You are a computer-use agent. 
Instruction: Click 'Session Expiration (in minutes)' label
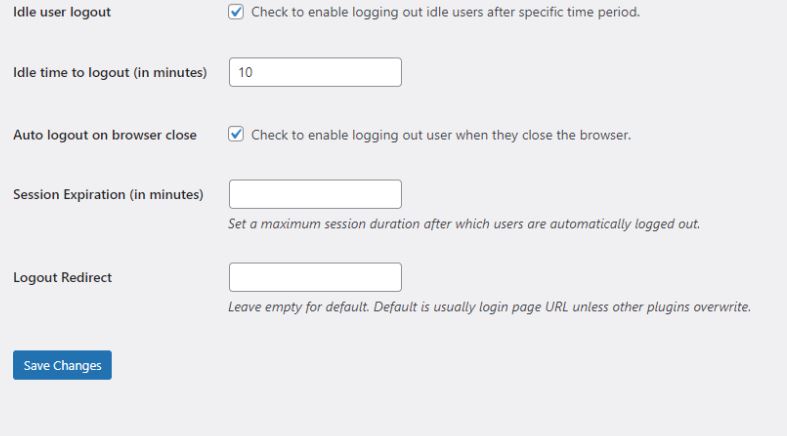(x=108, y=195)
